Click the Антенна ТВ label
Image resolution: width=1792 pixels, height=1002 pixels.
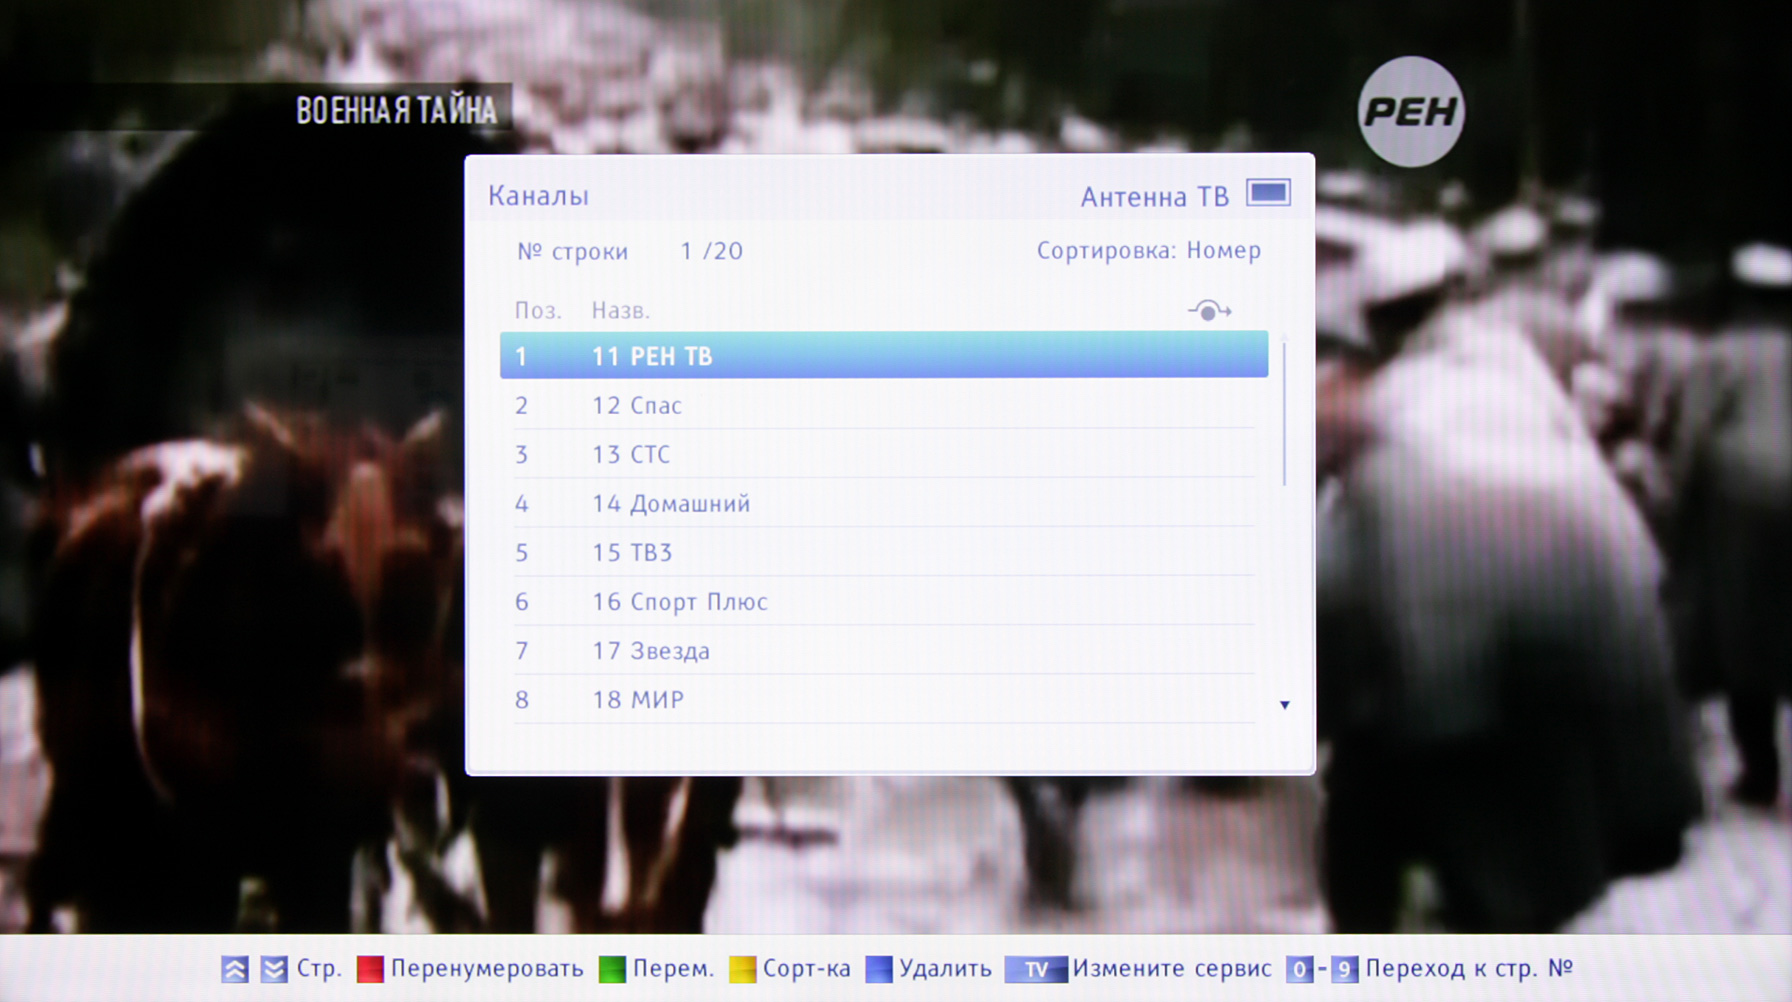coord(1155,196)
